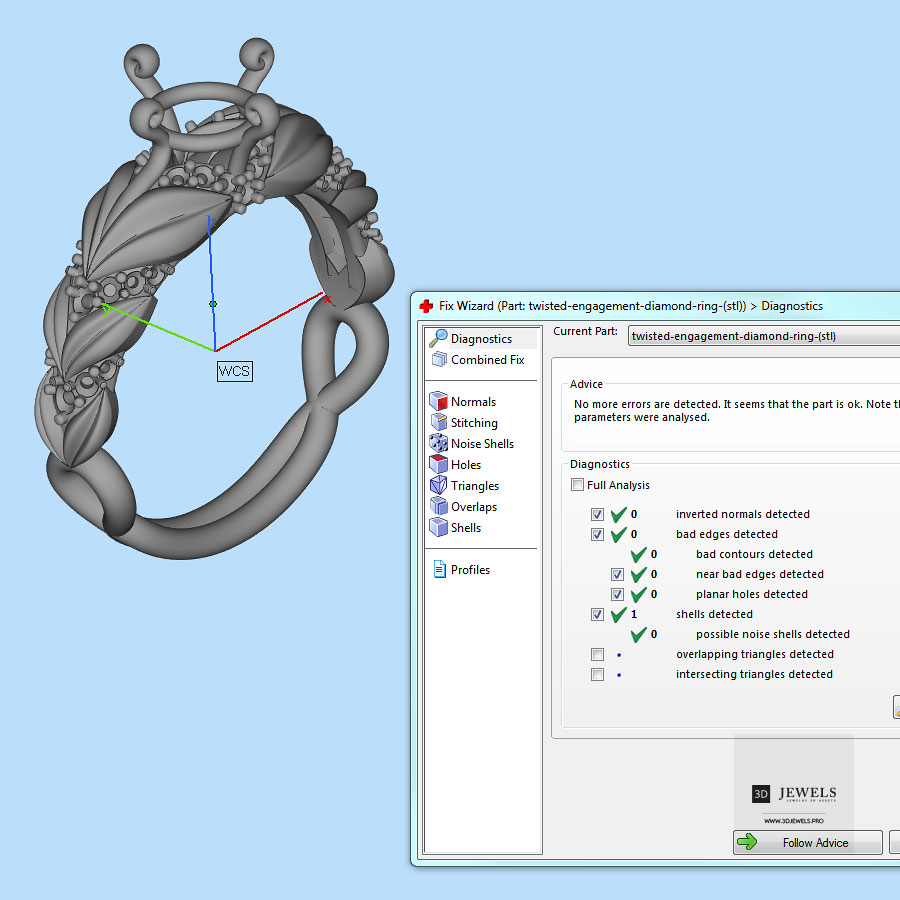The height and width of the screenshot is (900, 900).
Task: Click the green check next to bad contours
Action: (638, 554)
